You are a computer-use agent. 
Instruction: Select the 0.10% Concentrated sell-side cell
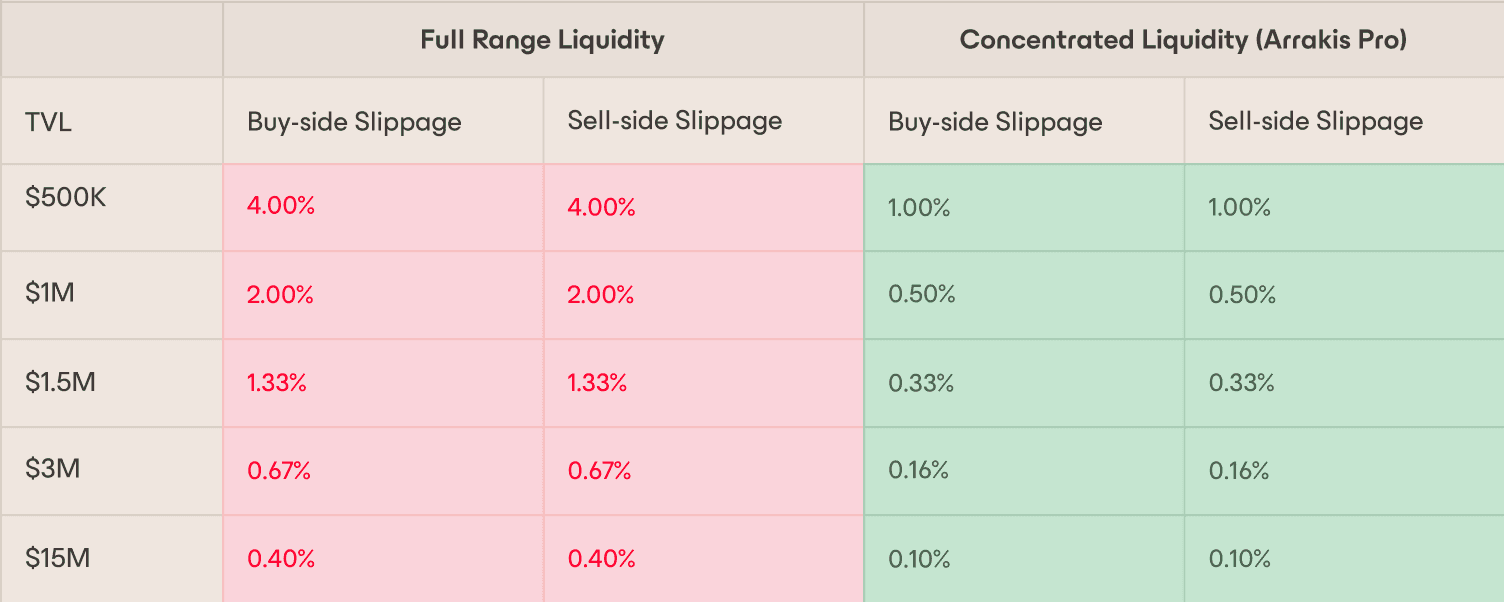tap(1240, 558)
